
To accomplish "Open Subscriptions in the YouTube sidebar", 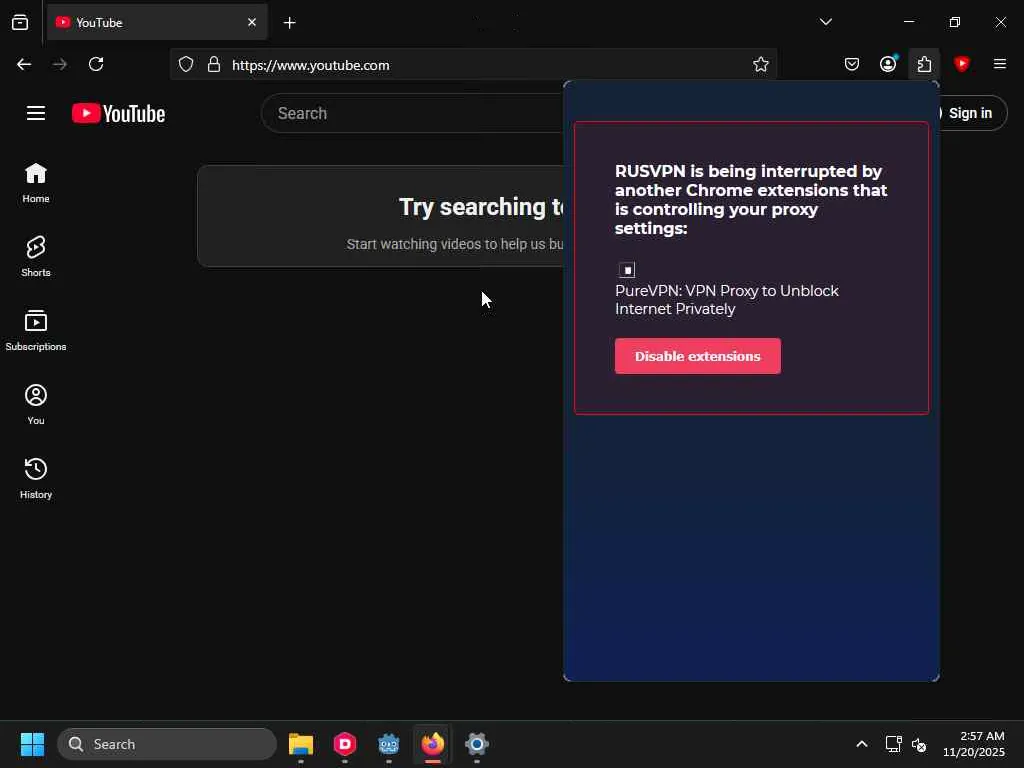I will [36, 330].
